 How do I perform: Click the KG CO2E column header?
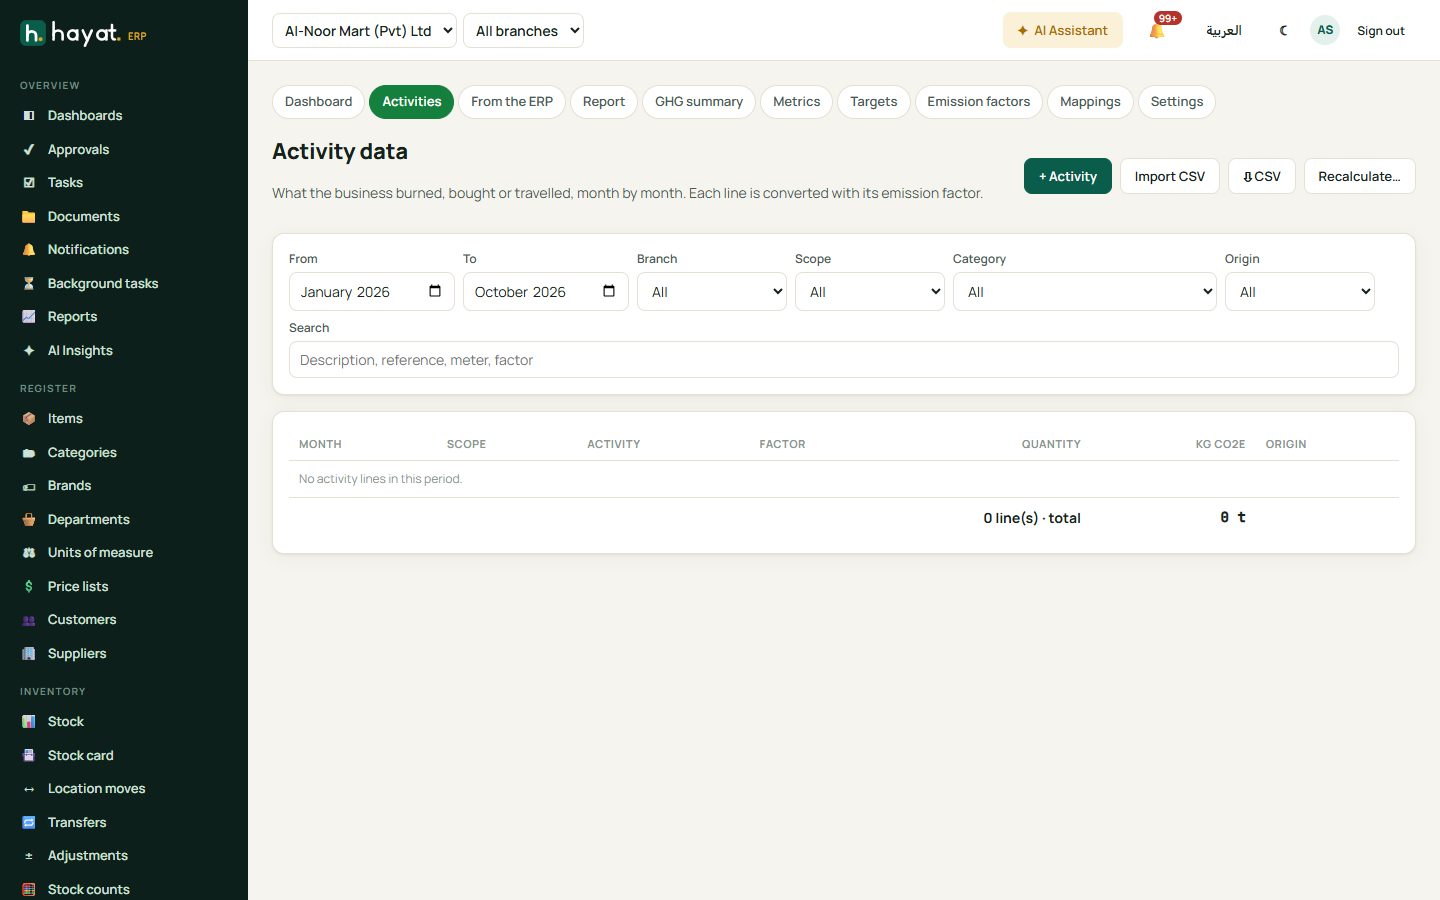pos(1220,444)
